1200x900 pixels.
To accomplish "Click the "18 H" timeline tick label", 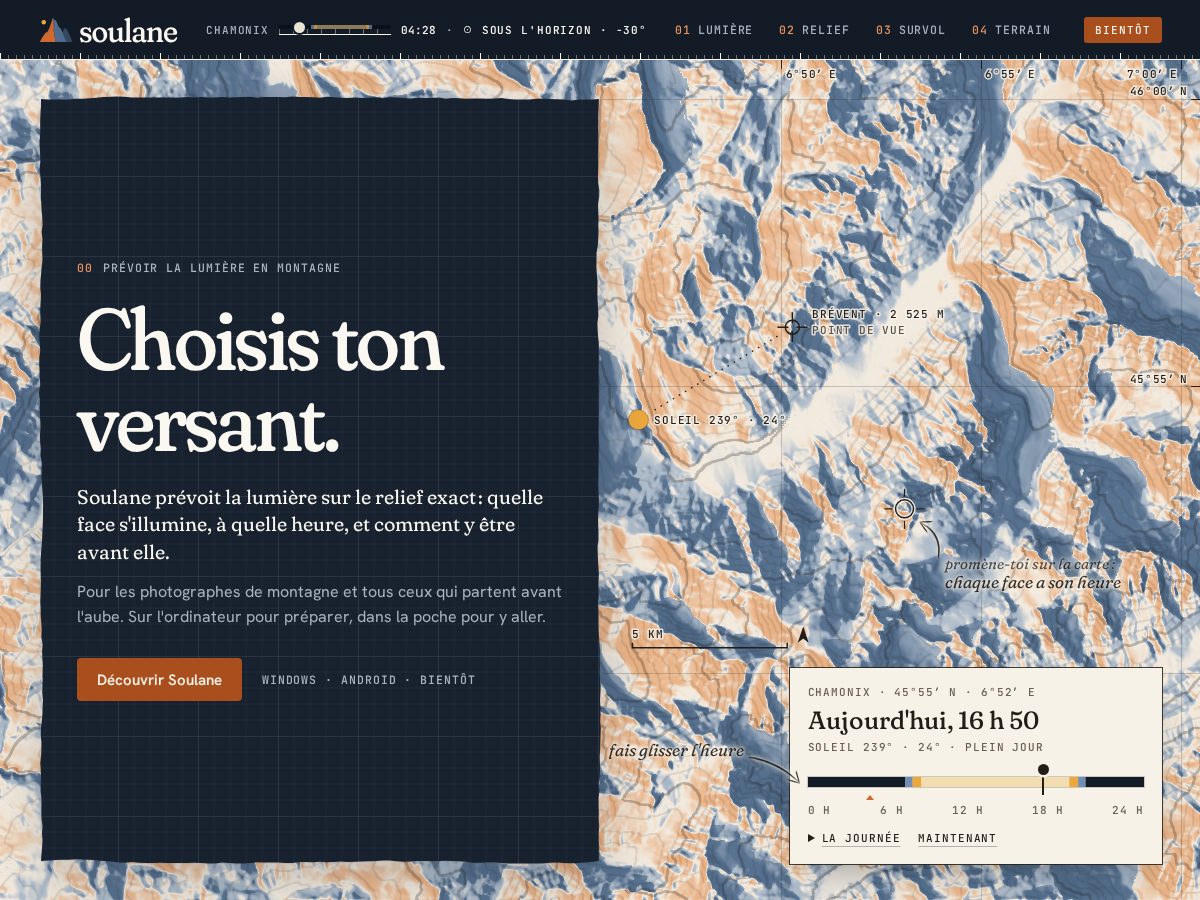I will pos(1046,810).
